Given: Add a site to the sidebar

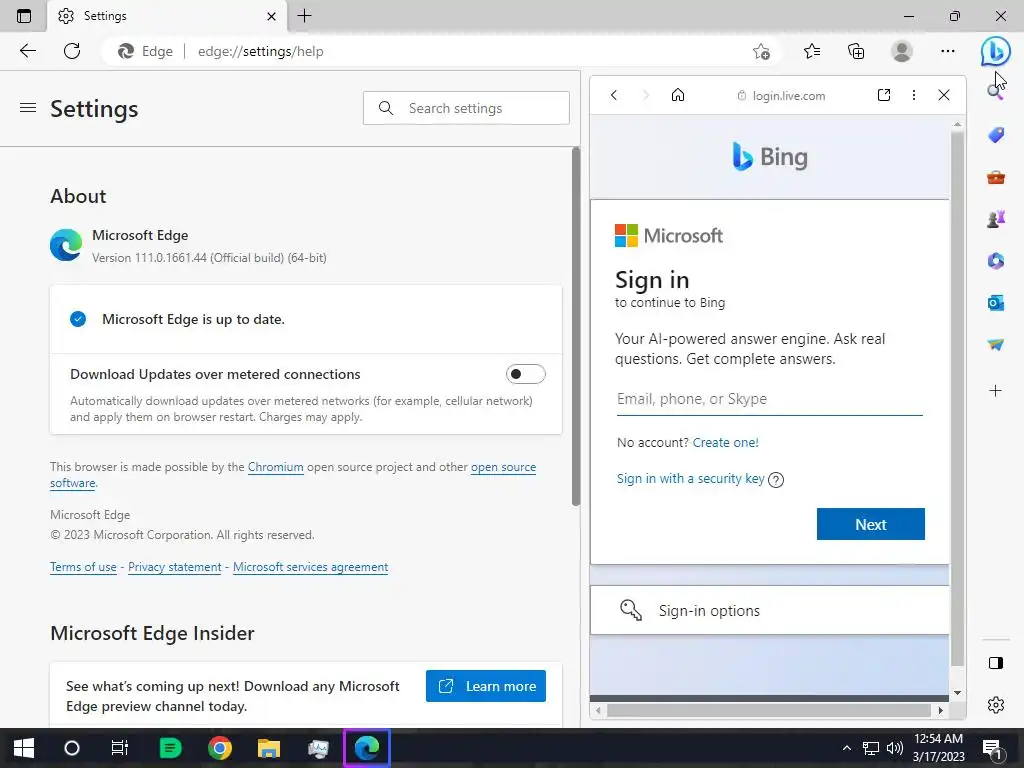Looking at the screenshot, I should click(x=995, y=391).
